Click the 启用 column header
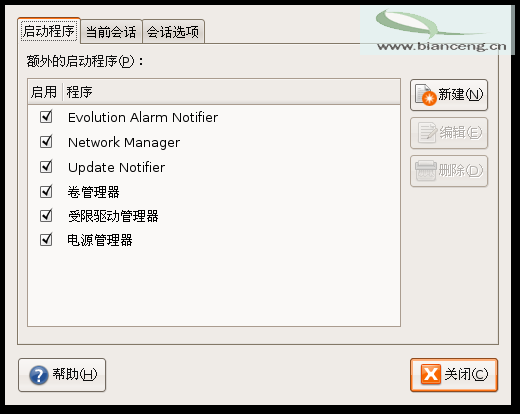Viewport: 520px width, 414px height. 45,92
